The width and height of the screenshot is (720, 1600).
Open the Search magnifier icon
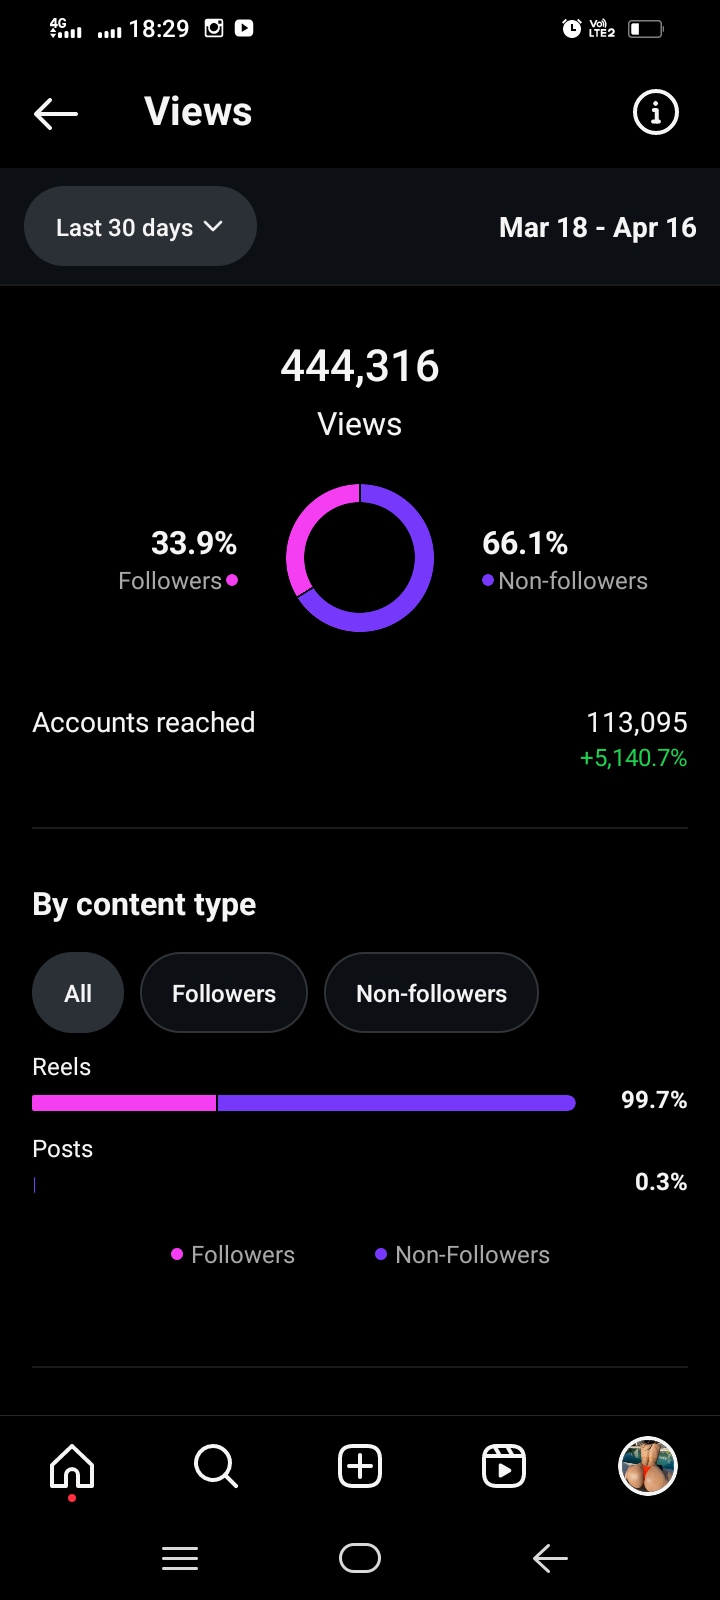tap(216, 1467)
